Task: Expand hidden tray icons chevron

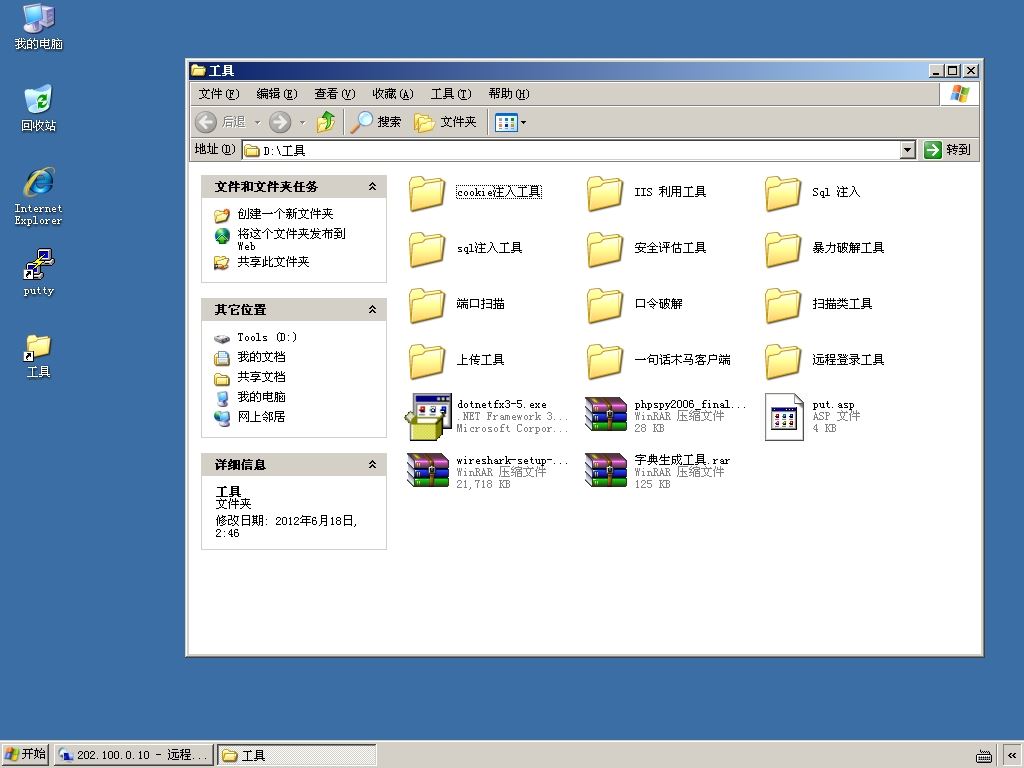Action: coord(1012,756)
